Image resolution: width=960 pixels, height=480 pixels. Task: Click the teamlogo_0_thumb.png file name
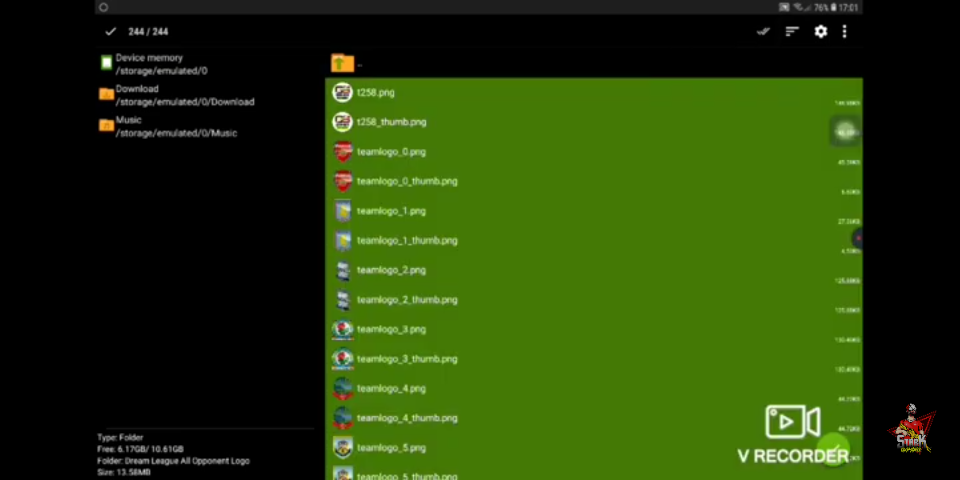pyautogui.click(x=407, y=182)
